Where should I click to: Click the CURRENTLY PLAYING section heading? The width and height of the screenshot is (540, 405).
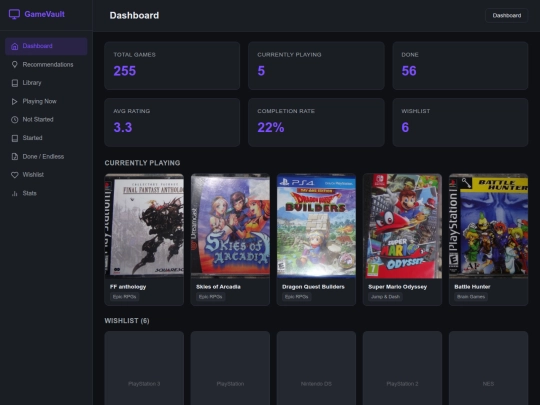pos(142,163)
